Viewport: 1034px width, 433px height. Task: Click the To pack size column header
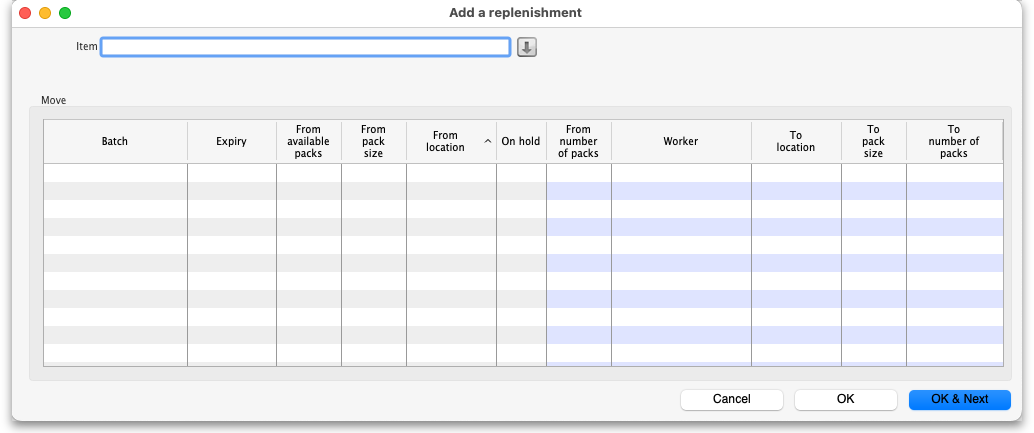873,142
